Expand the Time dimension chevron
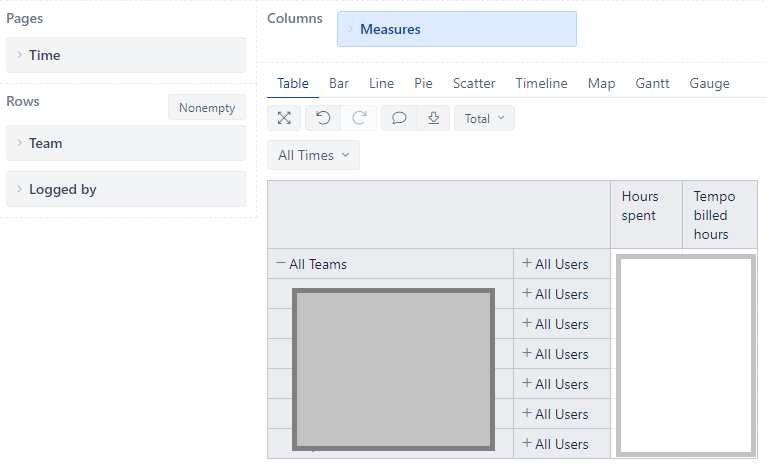 point(20,55)
